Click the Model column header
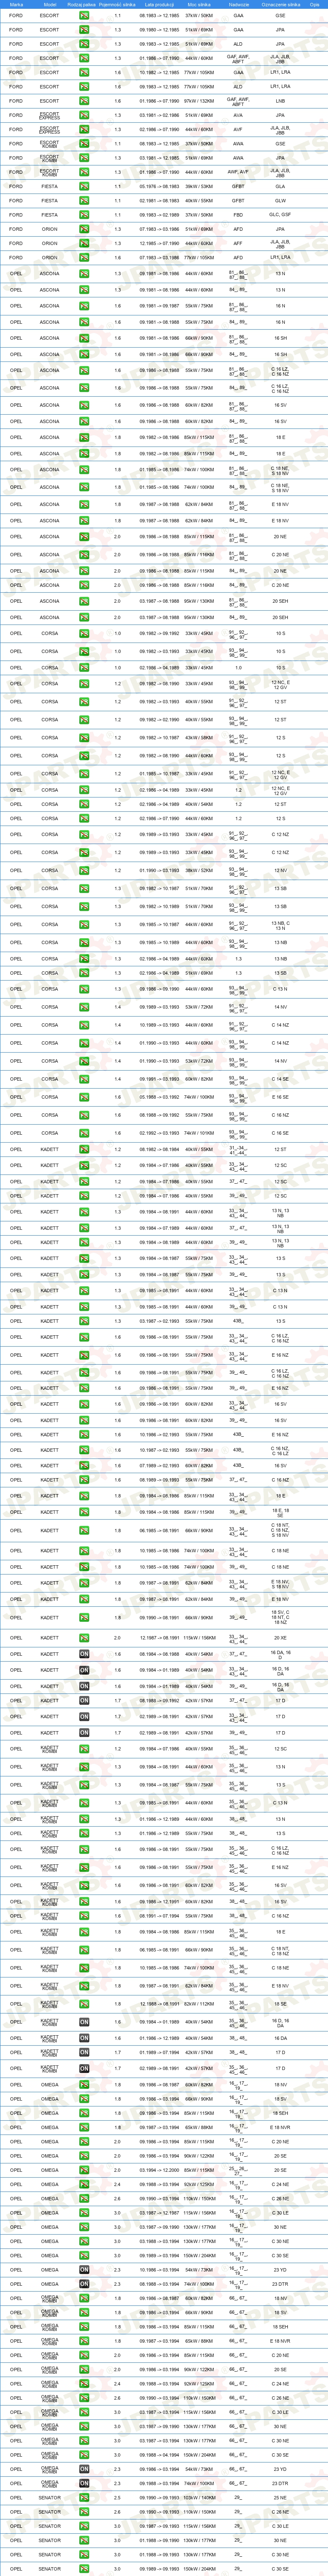 tap(50, 4)
